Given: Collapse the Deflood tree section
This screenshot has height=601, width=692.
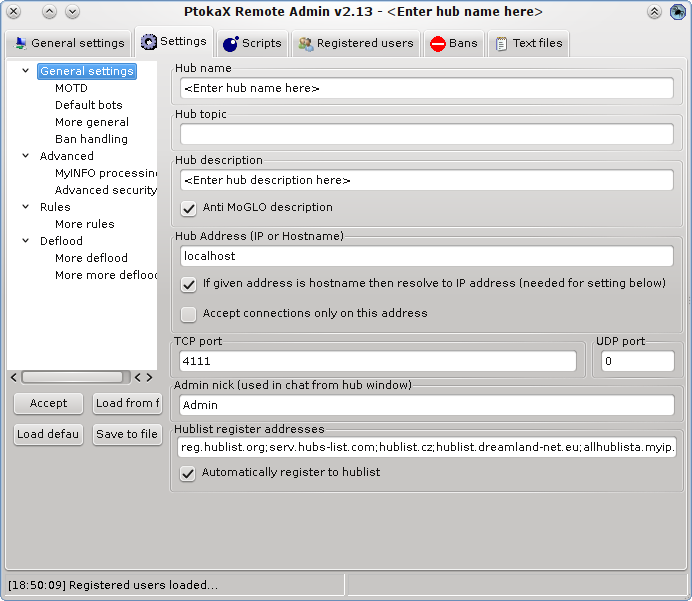Looking at the screenshot, I should click(x=26, y=241).
